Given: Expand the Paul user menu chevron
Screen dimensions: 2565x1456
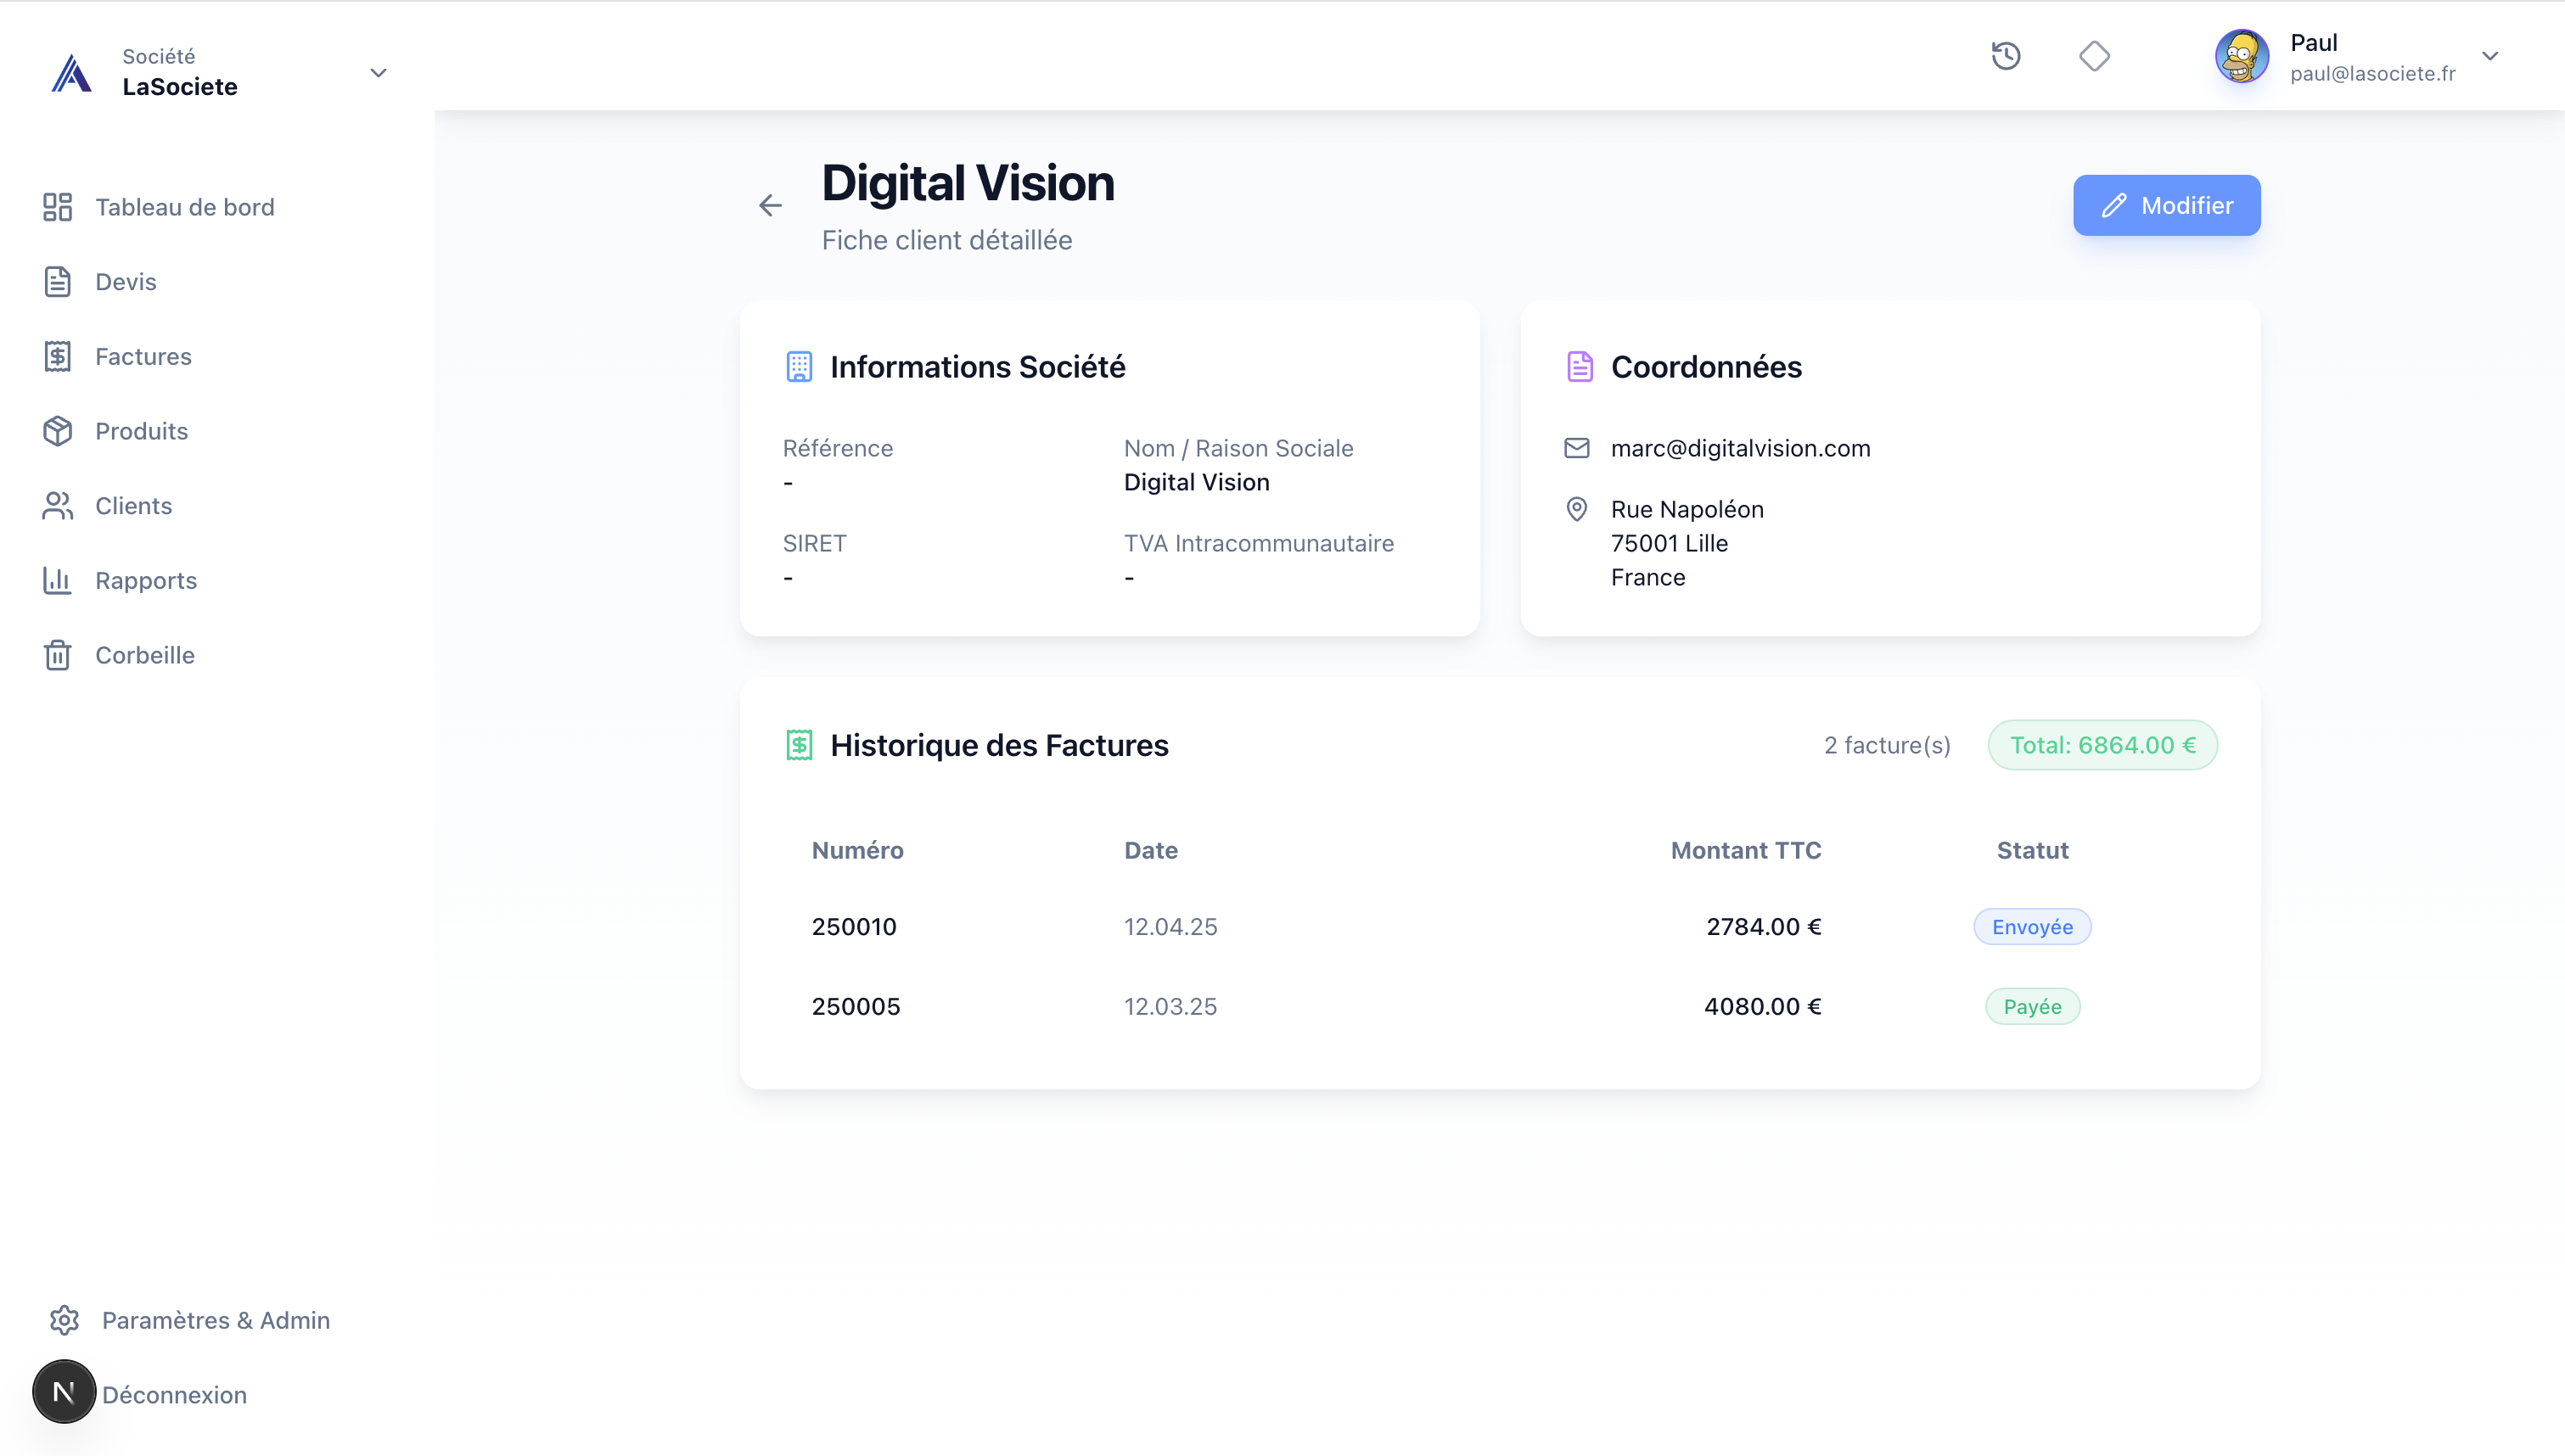Looking at the screenshot, I should click(2490, 56).
